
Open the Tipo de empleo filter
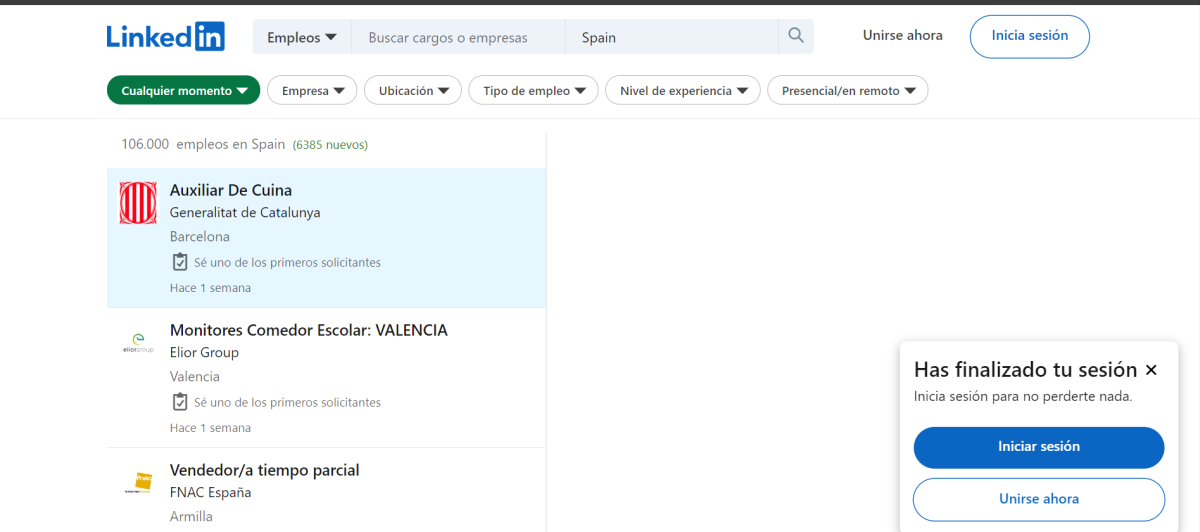[x=534, y=90]
